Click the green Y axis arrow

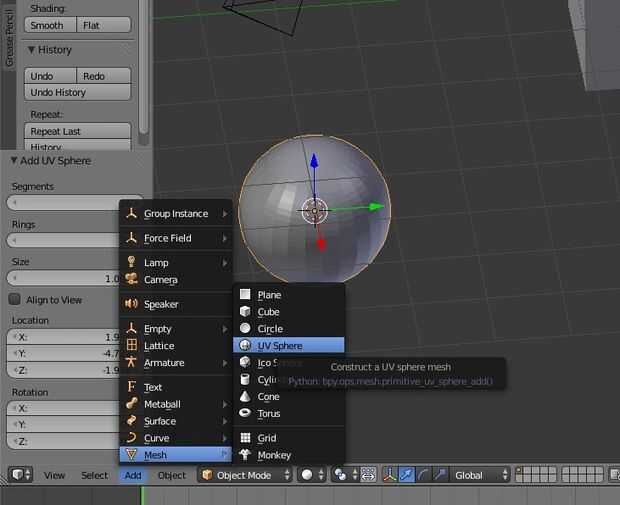click(x=376, y=206)
